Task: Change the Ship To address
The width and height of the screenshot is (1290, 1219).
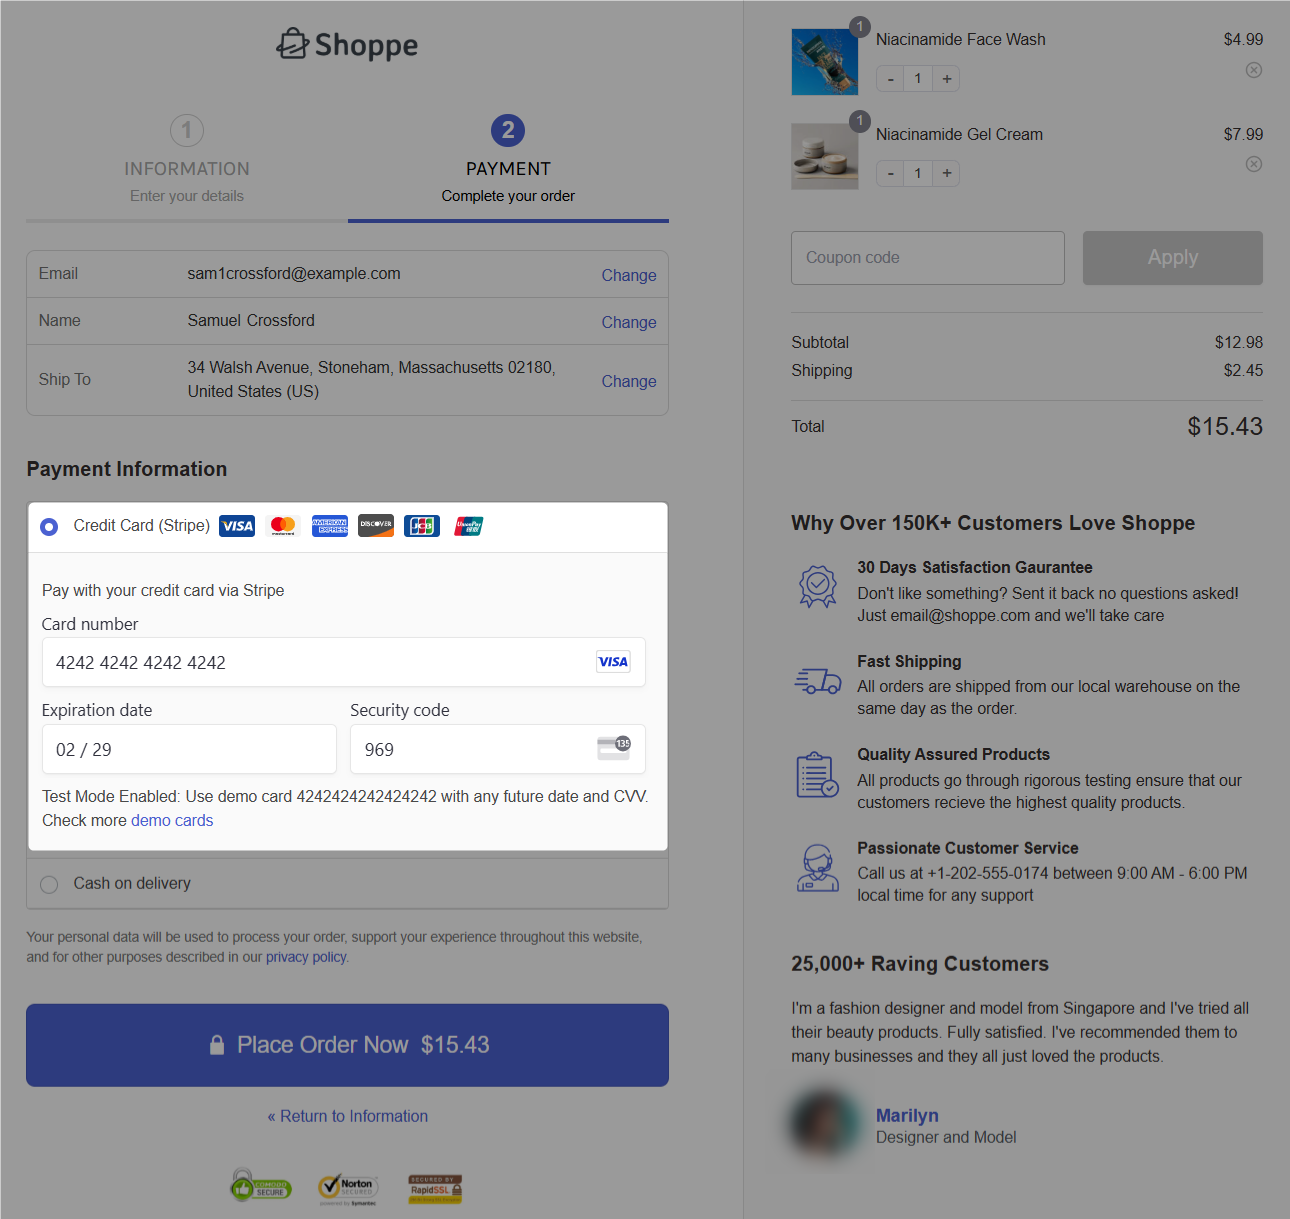Action: 628,381
